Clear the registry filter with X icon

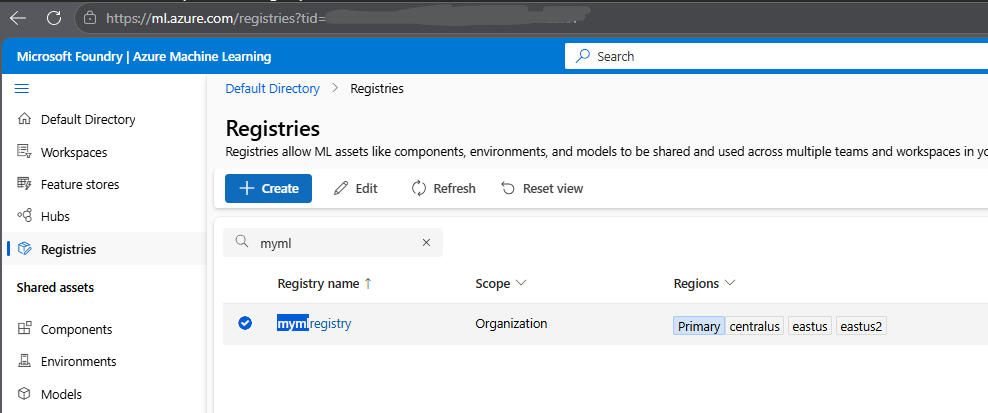pyautogui.click(x=426, y=242)
